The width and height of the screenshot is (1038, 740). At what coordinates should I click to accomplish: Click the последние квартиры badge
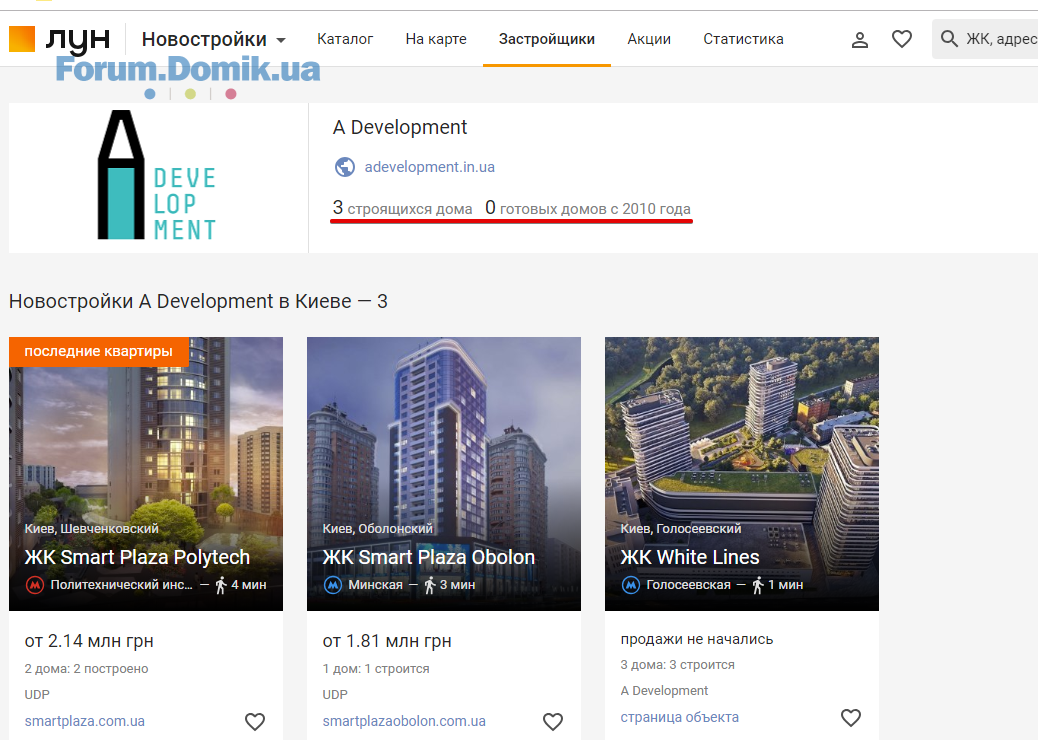coord(99,351)
